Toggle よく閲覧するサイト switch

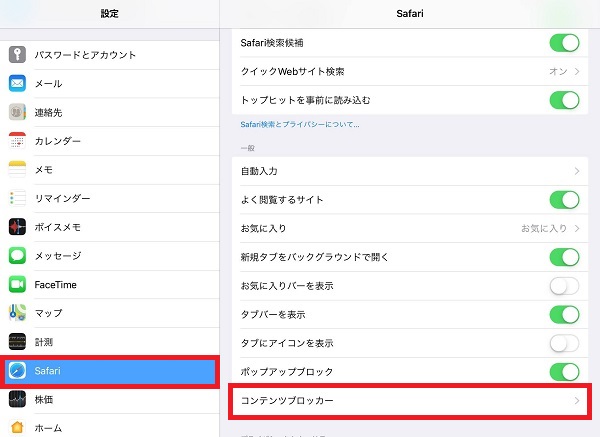(564, 200)
